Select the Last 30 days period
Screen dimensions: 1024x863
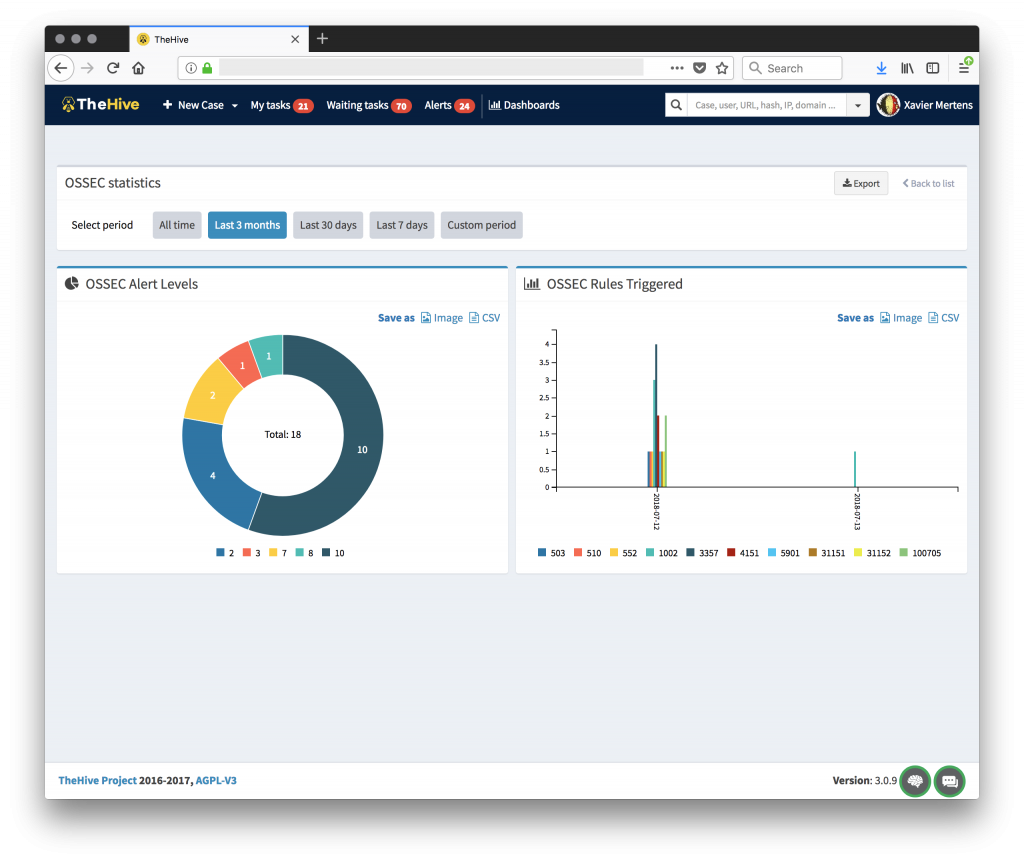328,225
